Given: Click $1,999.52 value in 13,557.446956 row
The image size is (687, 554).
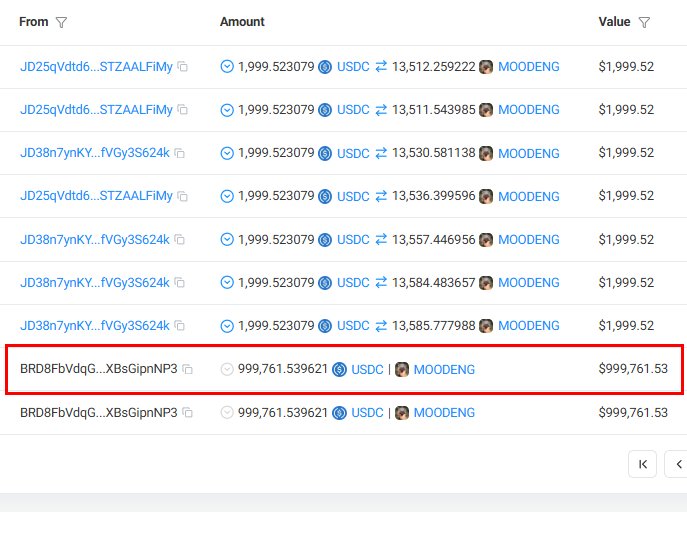Looking at the screenshot, I should pyautogui.click(x=626, y=239).
